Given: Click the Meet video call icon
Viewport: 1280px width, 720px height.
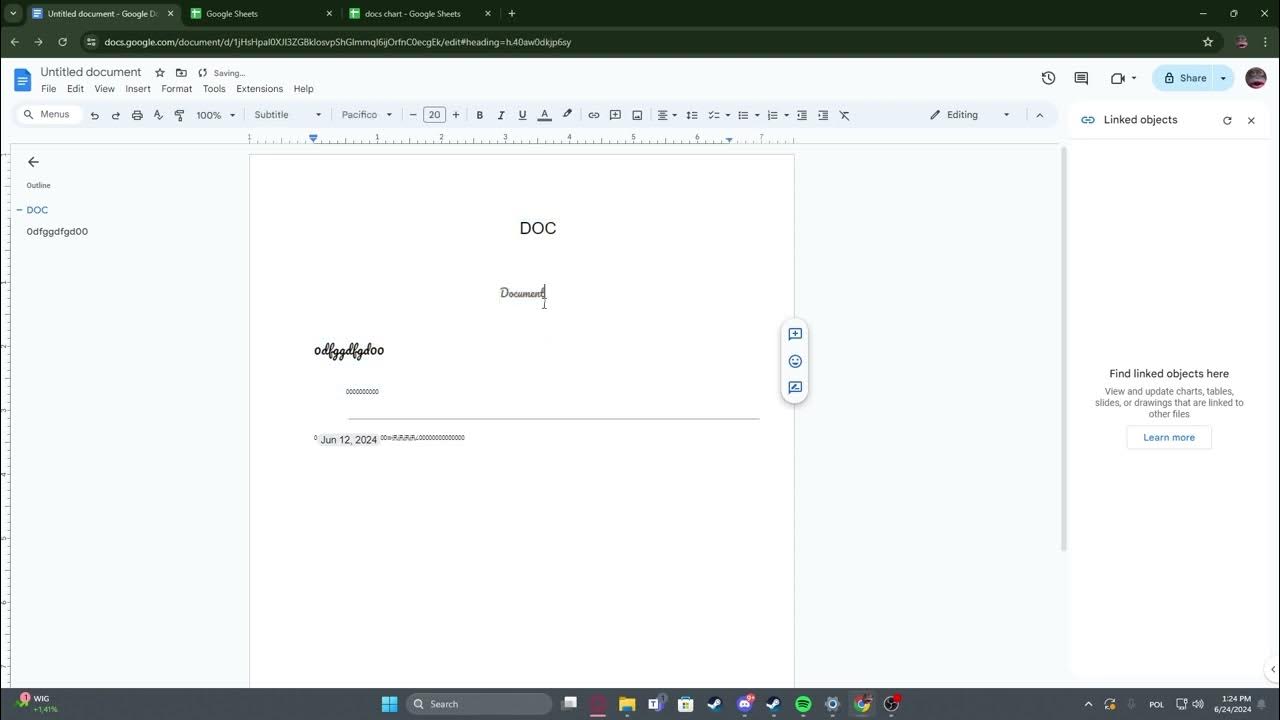Looking at the screenshot, I should tap(1118, 78).
